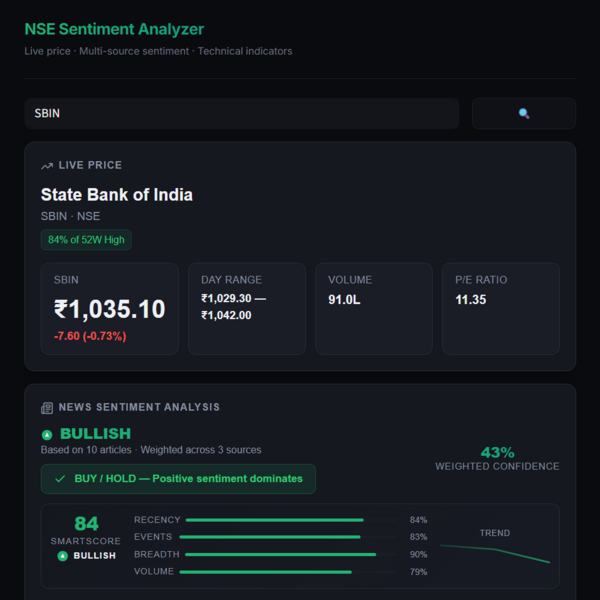600x600 pixels.
Task: Click the 43% weighted confidence value
Action: 497,453
